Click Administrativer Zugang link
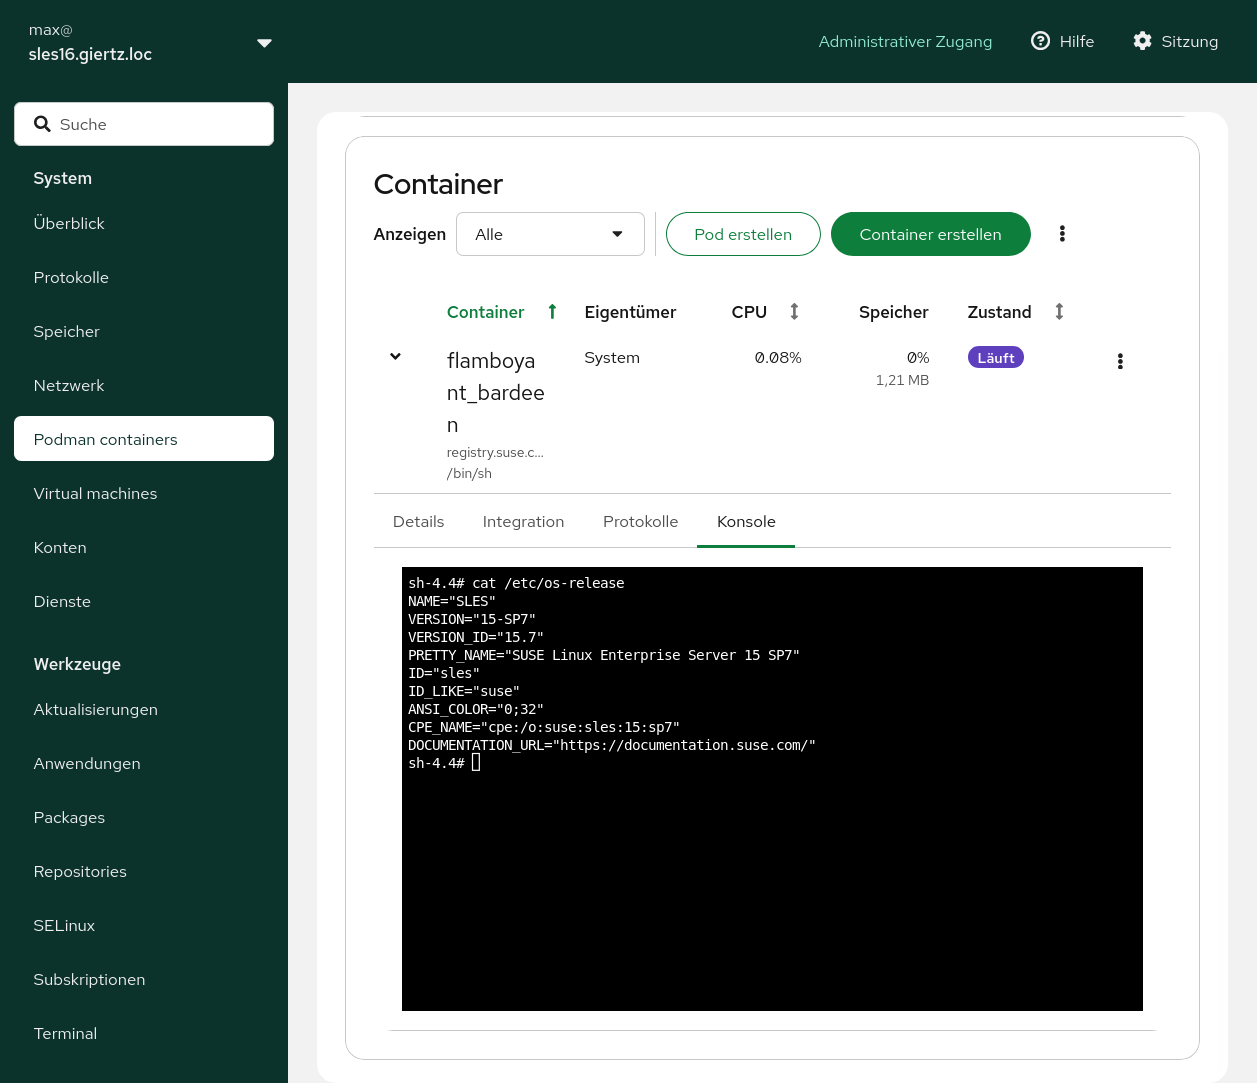The image size is (1257, 1083). 905,41
